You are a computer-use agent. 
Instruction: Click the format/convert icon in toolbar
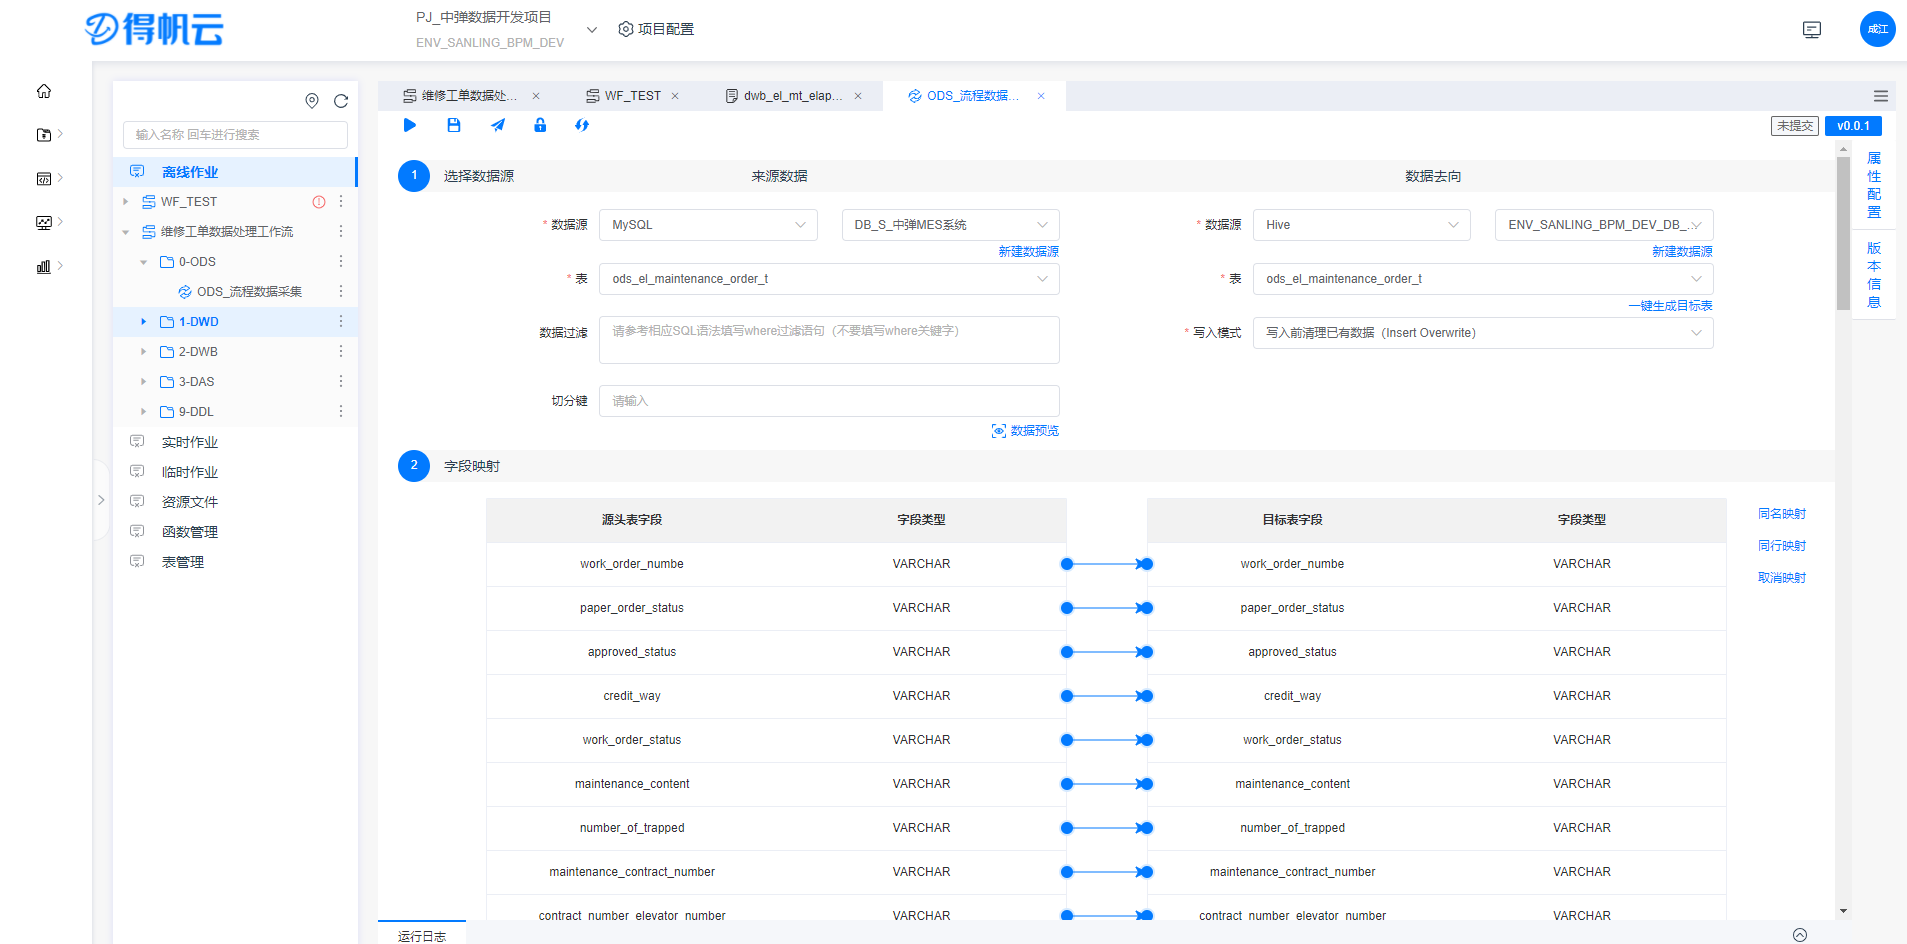tap(582, 125)
